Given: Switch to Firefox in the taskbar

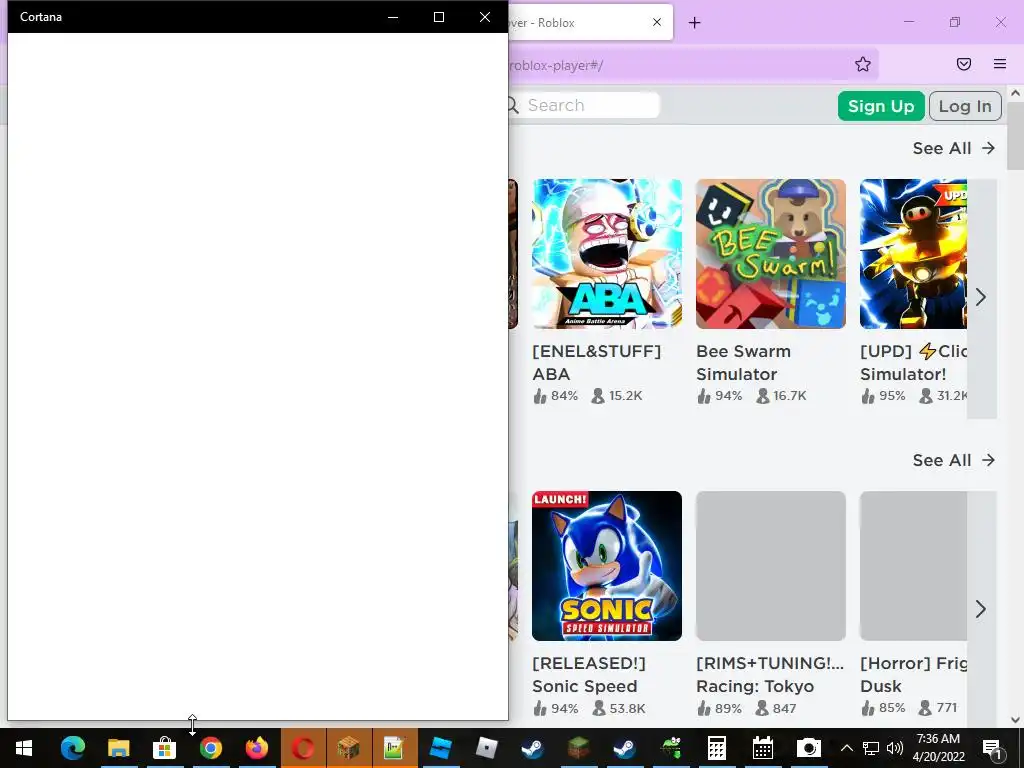Looking at the screenshot, I should coord(257,748).
